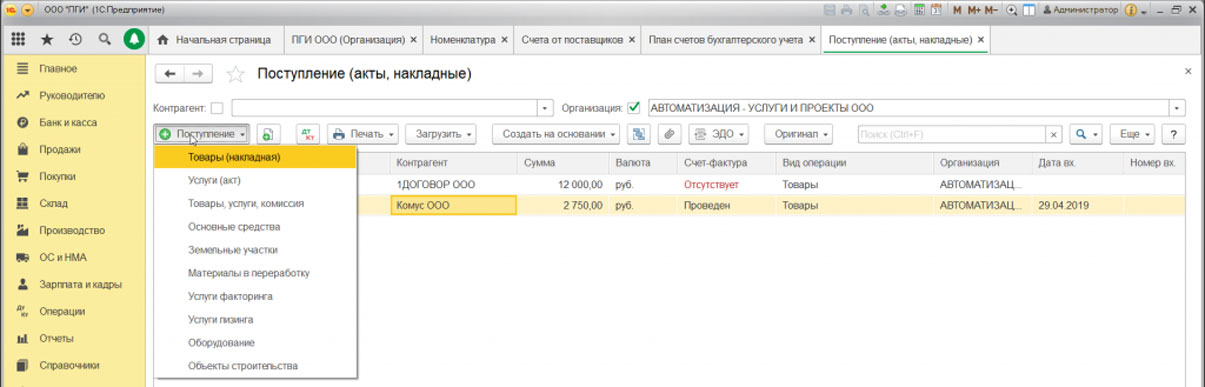The height and width of the screenshot is (387, 1205).
Task: Open global search magnifier icon
Action: click(104, 40)
